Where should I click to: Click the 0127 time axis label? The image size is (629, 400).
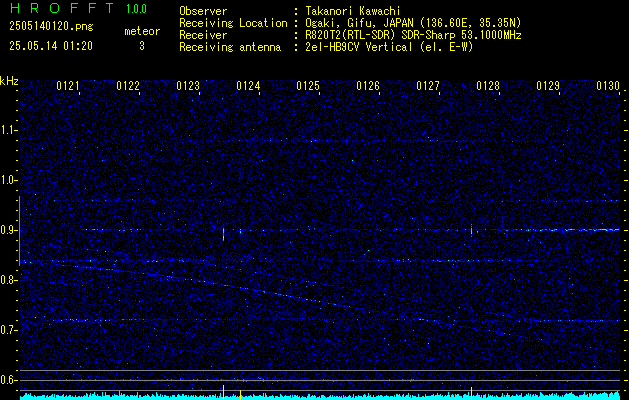pyautogui.click(x=428, y=86)
